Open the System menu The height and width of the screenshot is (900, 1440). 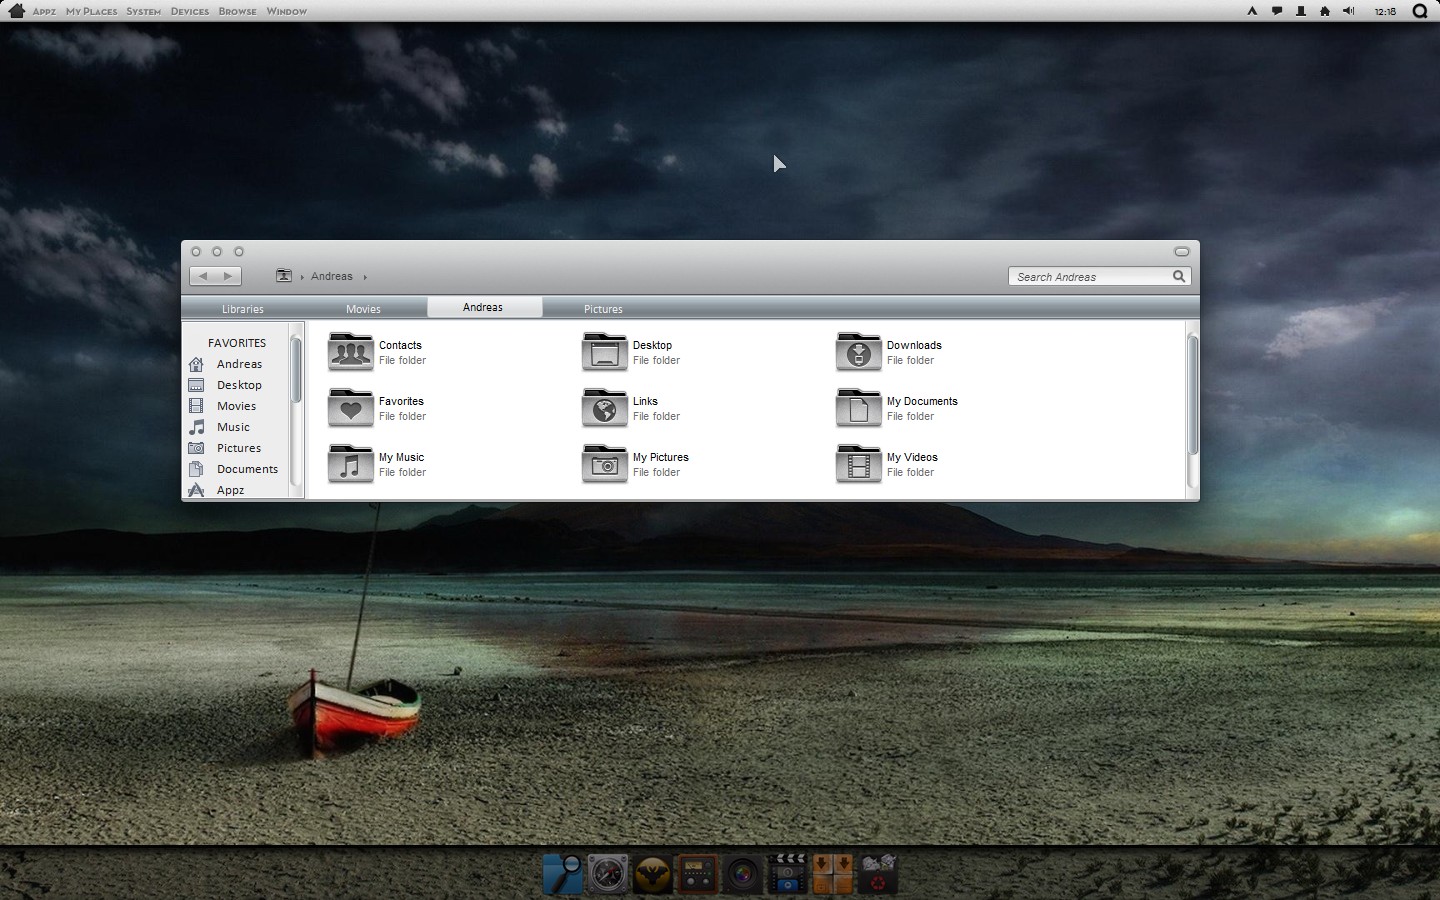click(x=143, y=11)
